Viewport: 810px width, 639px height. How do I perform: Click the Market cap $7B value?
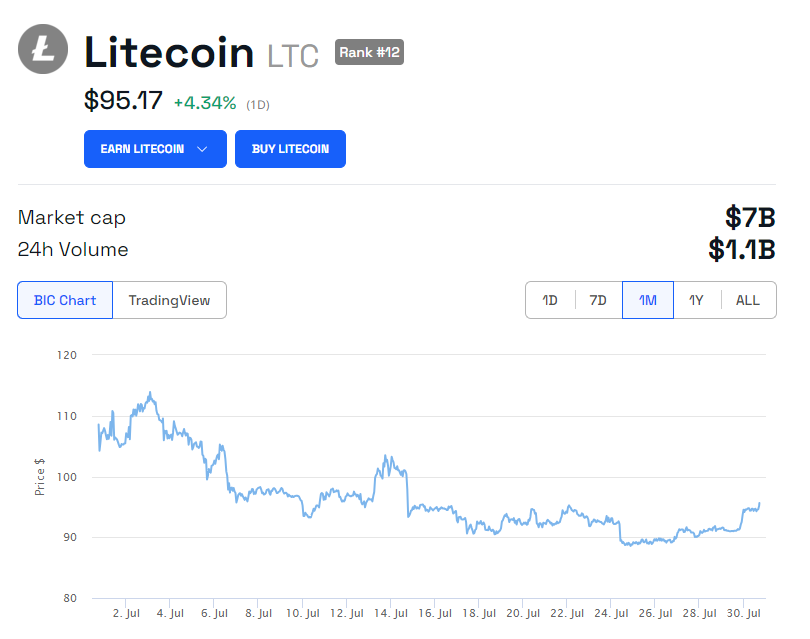(750, 217)
